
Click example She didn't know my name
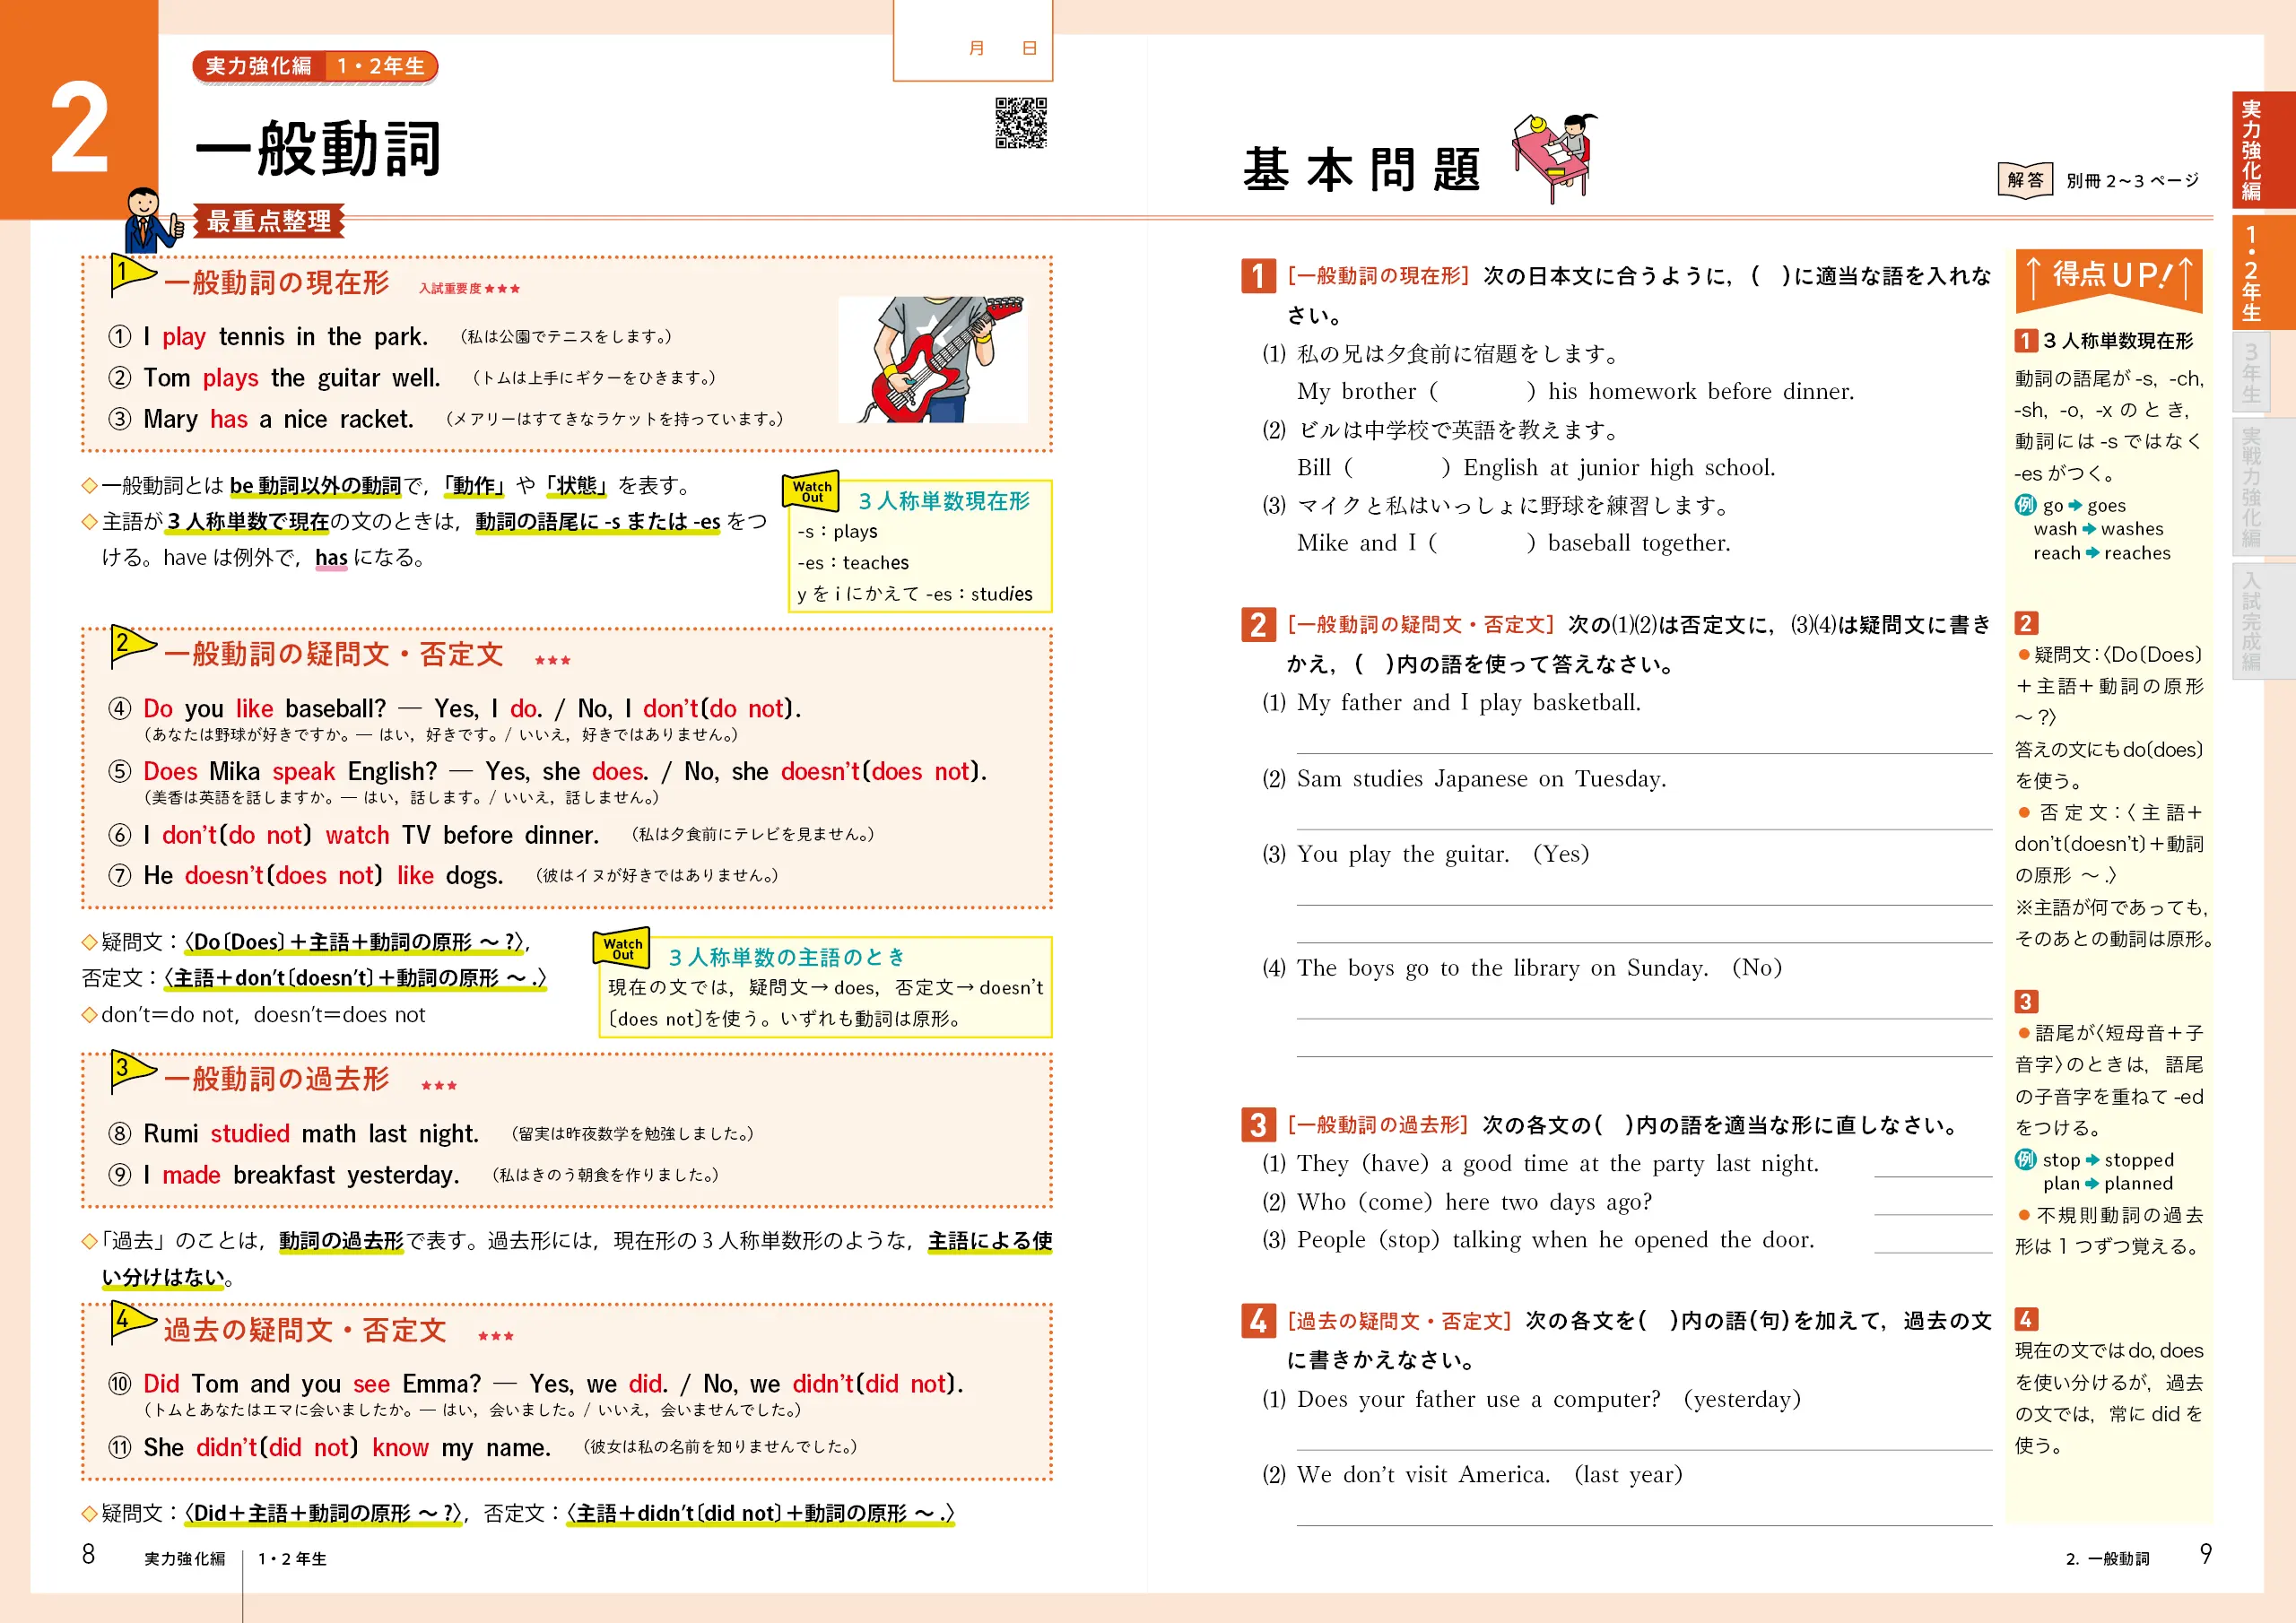tap(347, 1448)
